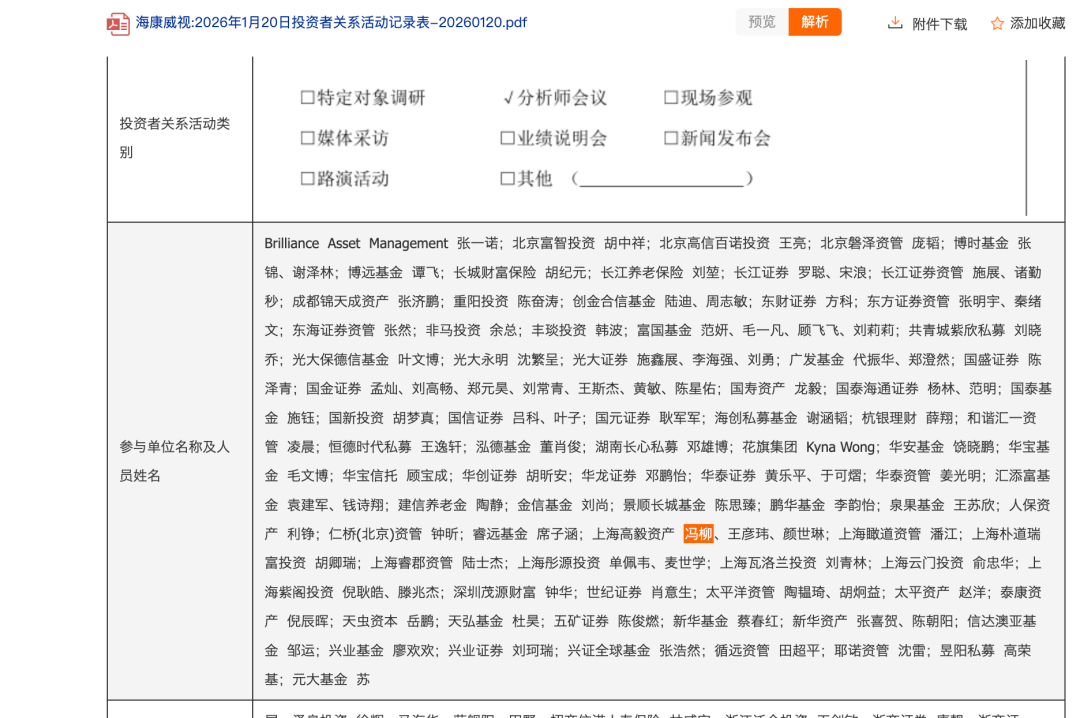Screen dimensions: 1080x718
Task: Click 添加收藏 to favorite this document
Action: click(1037, 22)
